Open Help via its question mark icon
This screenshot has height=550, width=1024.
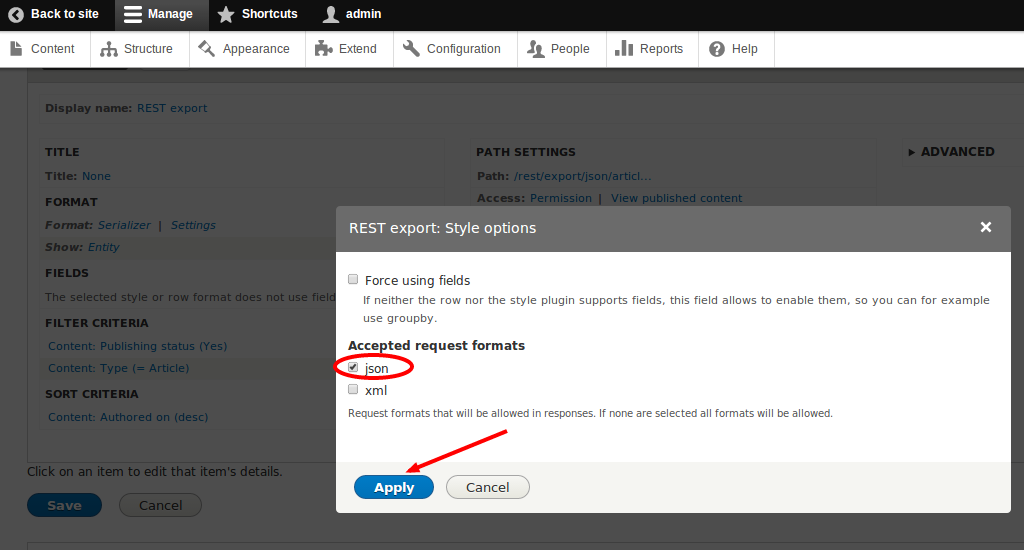click(x=716, y=49)
